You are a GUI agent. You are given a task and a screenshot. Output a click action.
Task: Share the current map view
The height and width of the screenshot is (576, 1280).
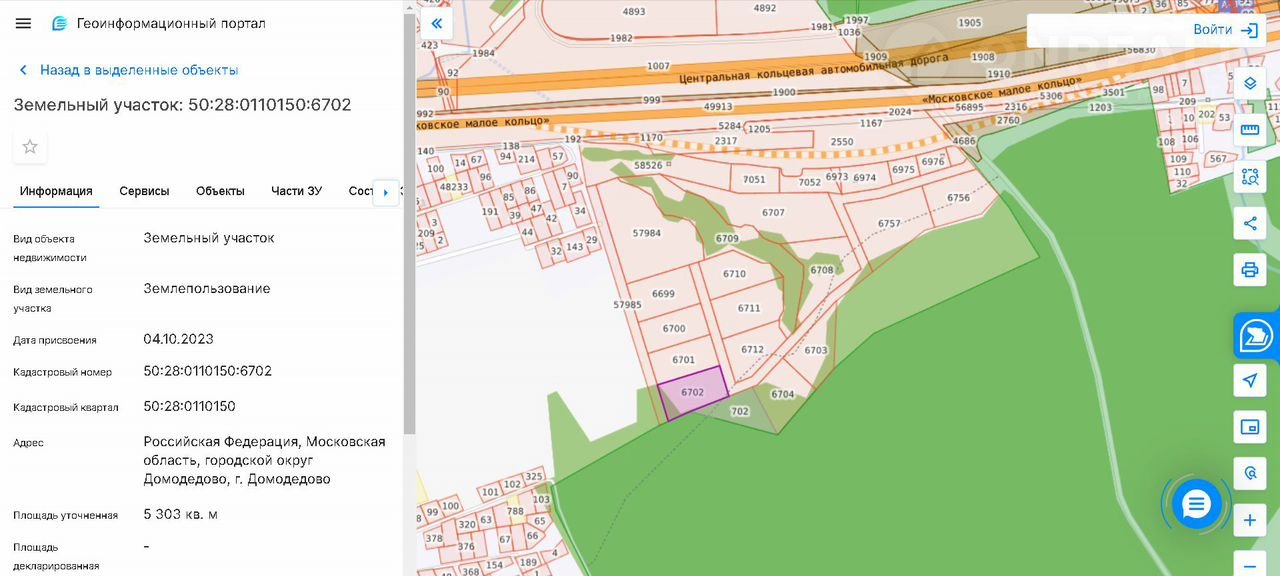coord(1249,223)
